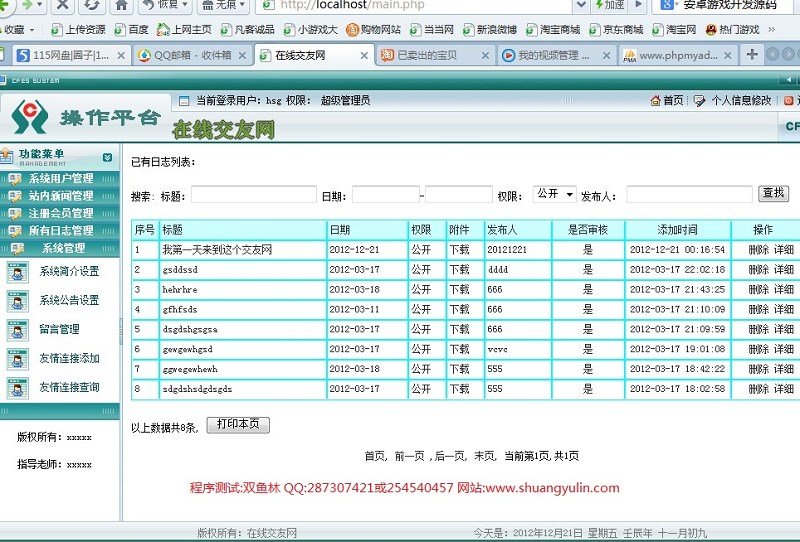Expand 所有日志管理 menu section
This screenshot has height=542, width=800.
pos(60,231)
